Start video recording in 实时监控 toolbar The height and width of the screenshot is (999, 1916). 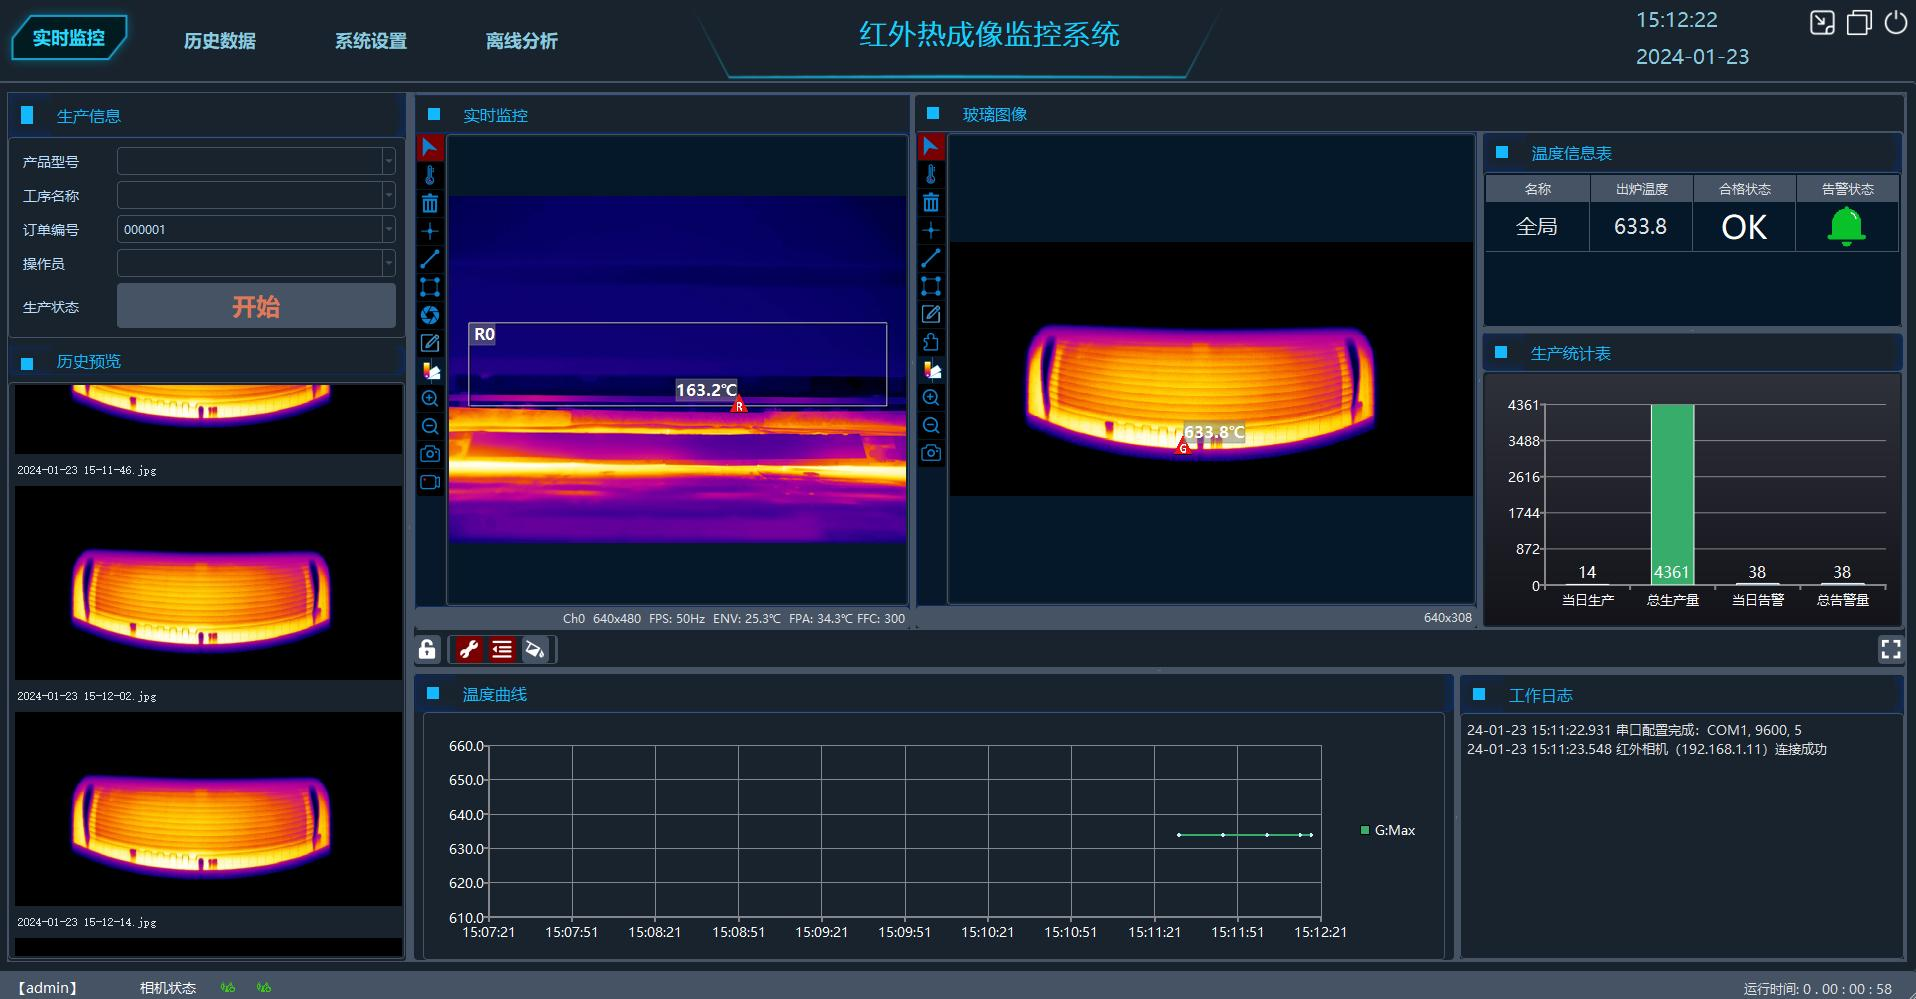click(x=430, y=482)
